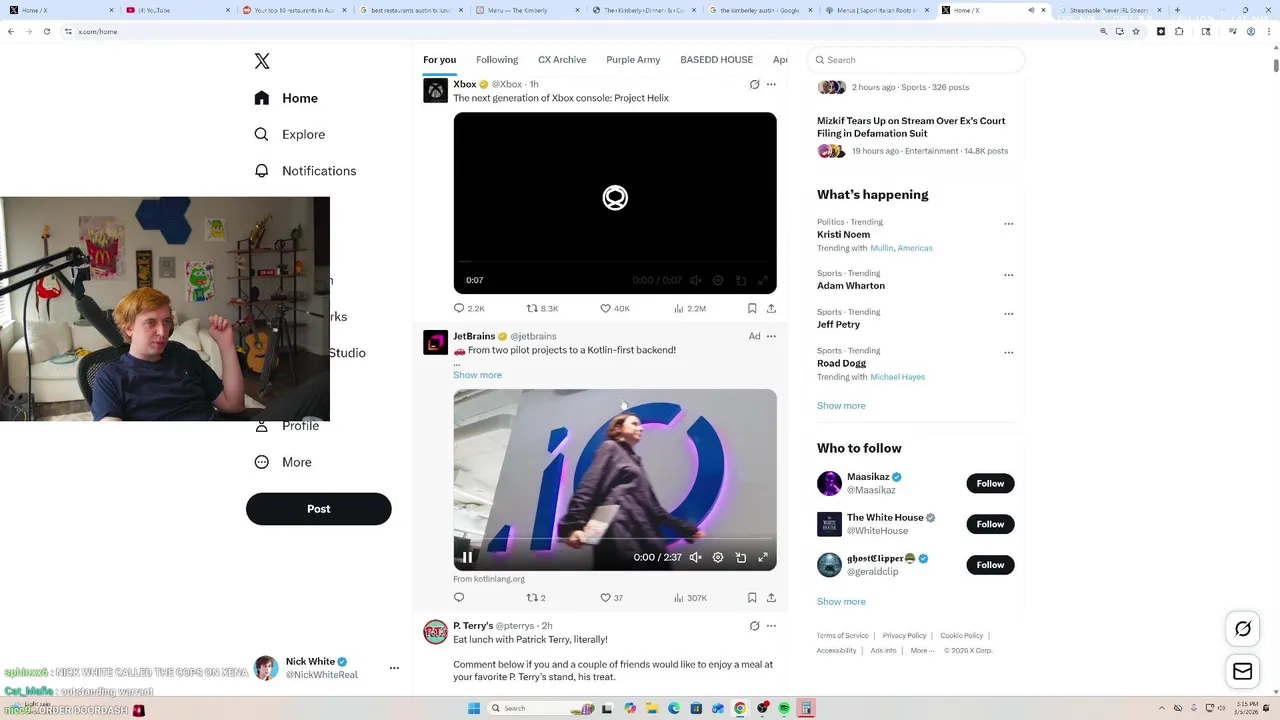Open Spotify from the Windows taskbar
Screen dimensions: 1280x720
click(784, 709)
